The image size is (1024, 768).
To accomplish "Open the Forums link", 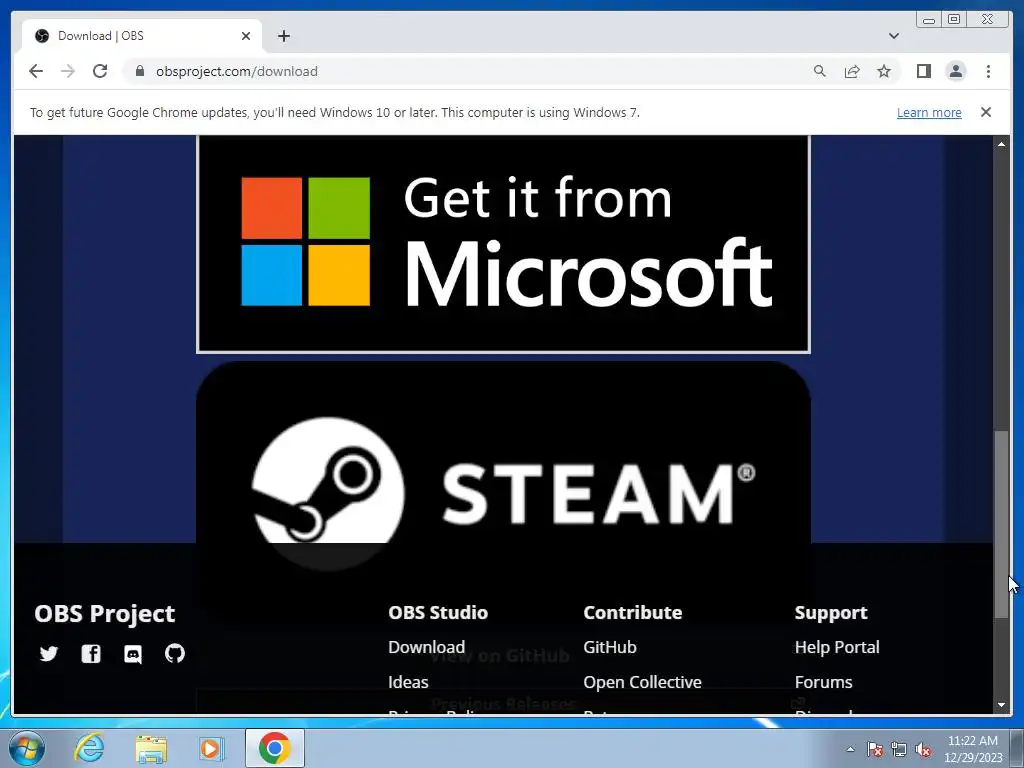I will pyautogui.click(x=824, y=682).
